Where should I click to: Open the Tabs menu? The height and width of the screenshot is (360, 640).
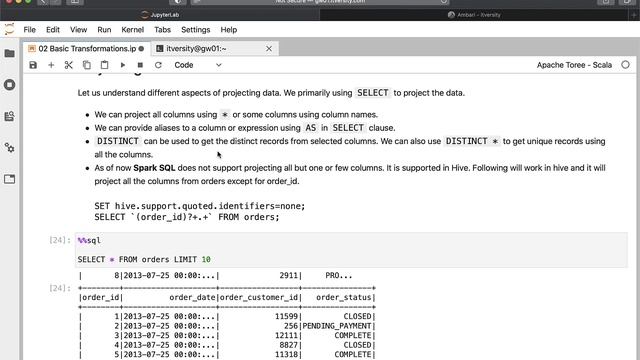pyautogui.click(x=162, y=30)
